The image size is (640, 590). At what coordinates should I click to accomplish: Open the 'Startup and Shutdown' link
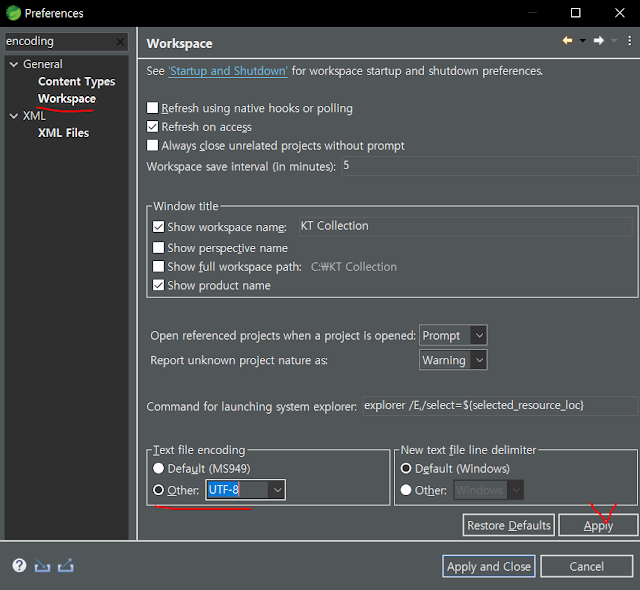coord(228,71)
